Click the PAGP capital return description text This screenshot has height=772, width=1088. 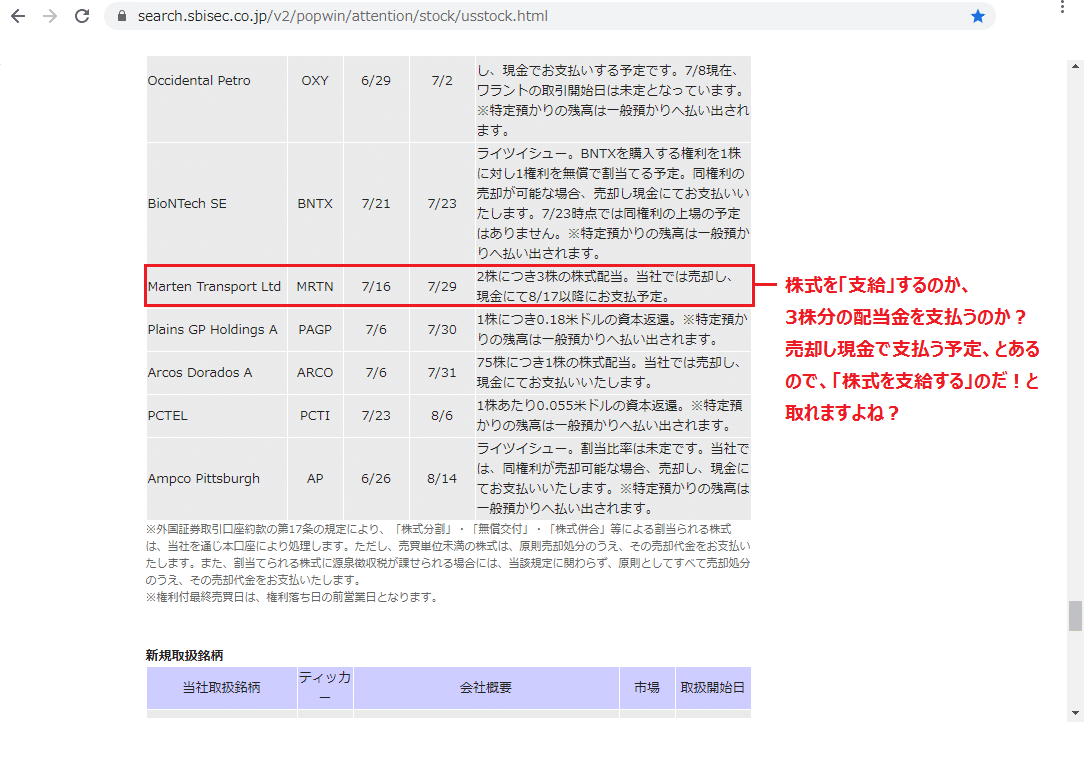(613, 329)
